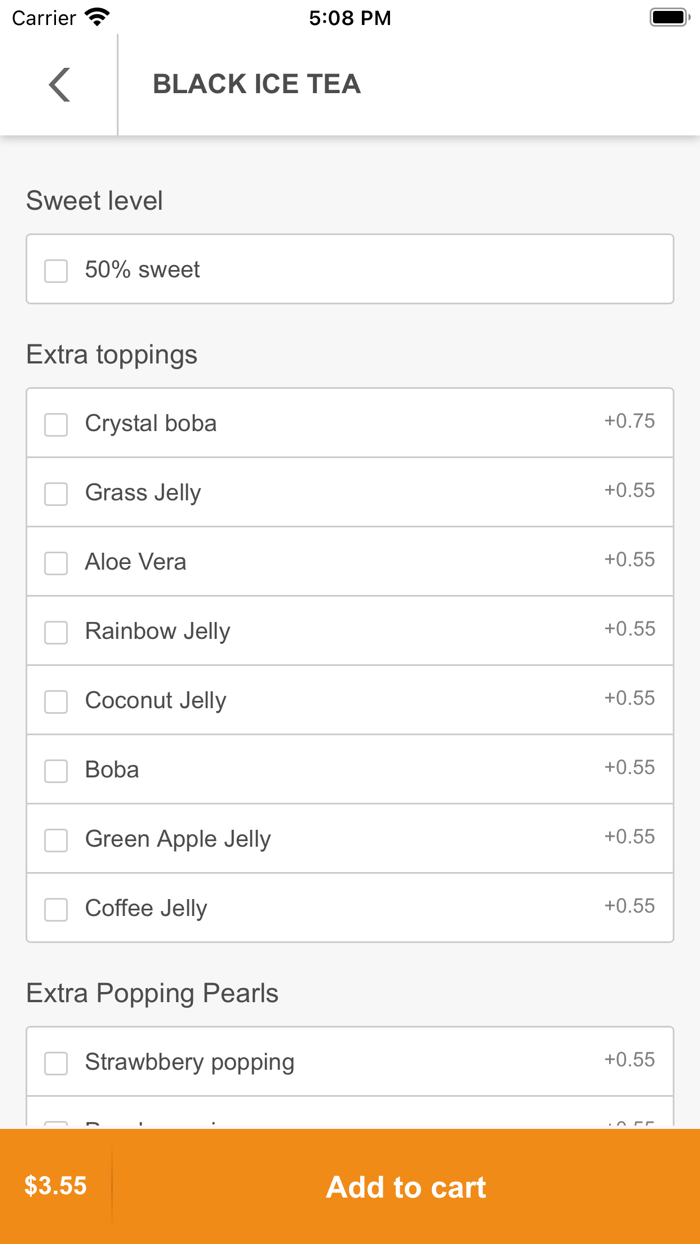Viewport: 700px width, 1244px height.
Task: Tick the Coffee Jelly checkbox
Action: click(x=56, y=909)
